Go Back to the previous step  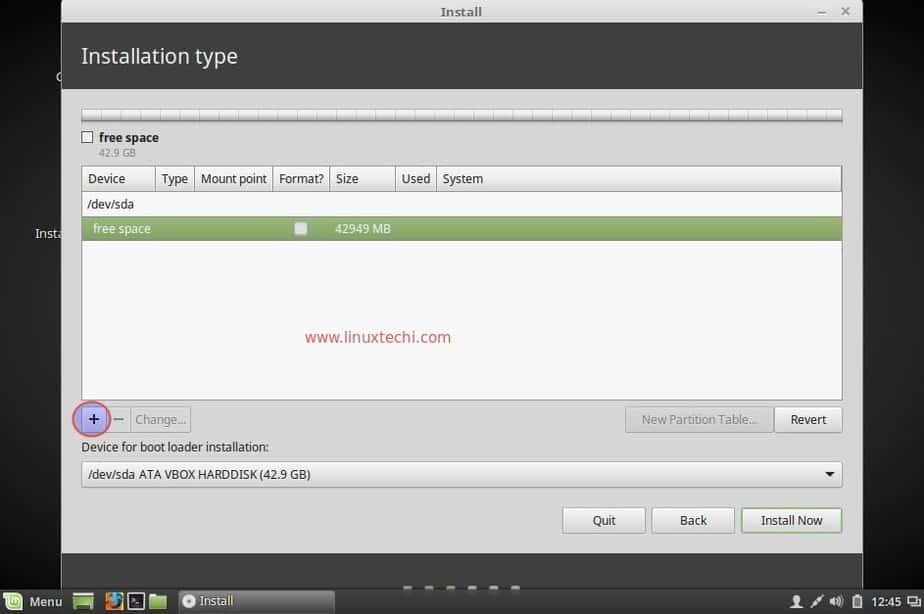pos(693,520)
